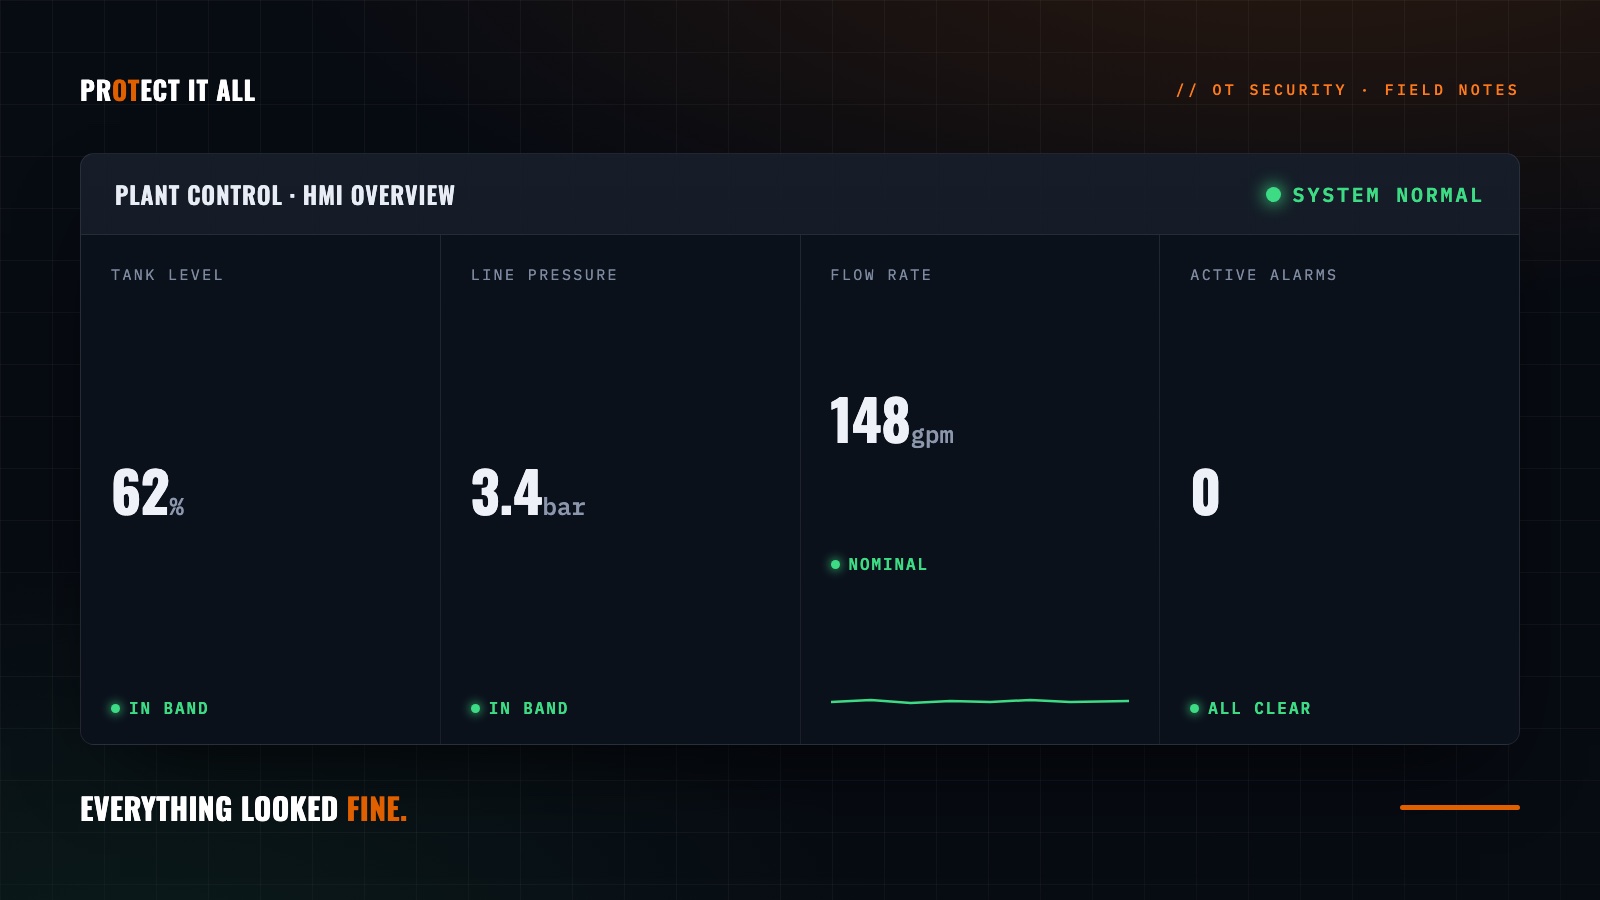This screenshot has width=1600, height=900.
Task: Click the 148 gpm flow value
Action: point(892,420)
